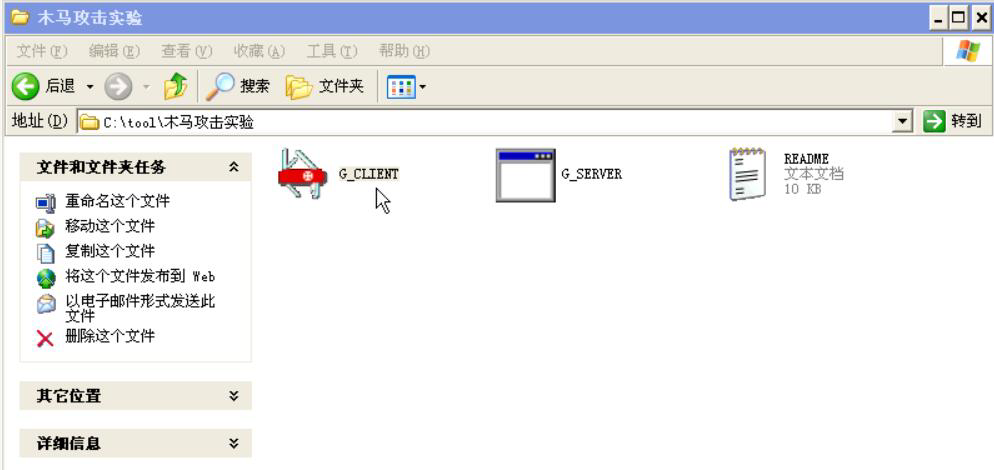Open the Back history dropdown arrow
This screenshot has width=994, height=470.
point(90,87)
